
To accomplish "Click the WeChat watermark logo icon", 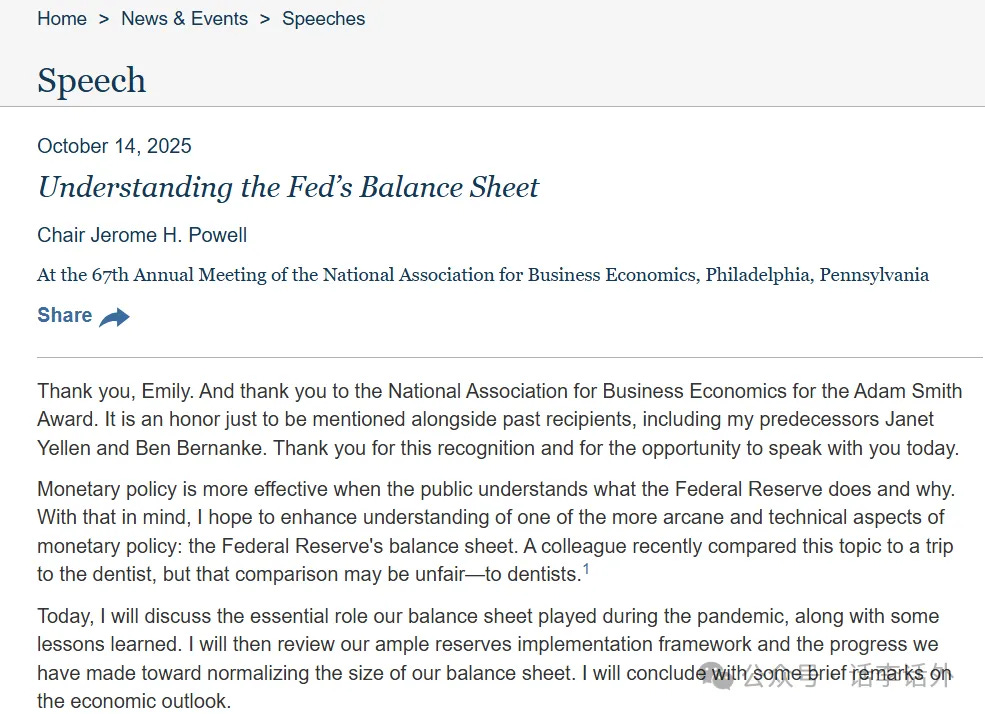I will (x=718, y=676).
